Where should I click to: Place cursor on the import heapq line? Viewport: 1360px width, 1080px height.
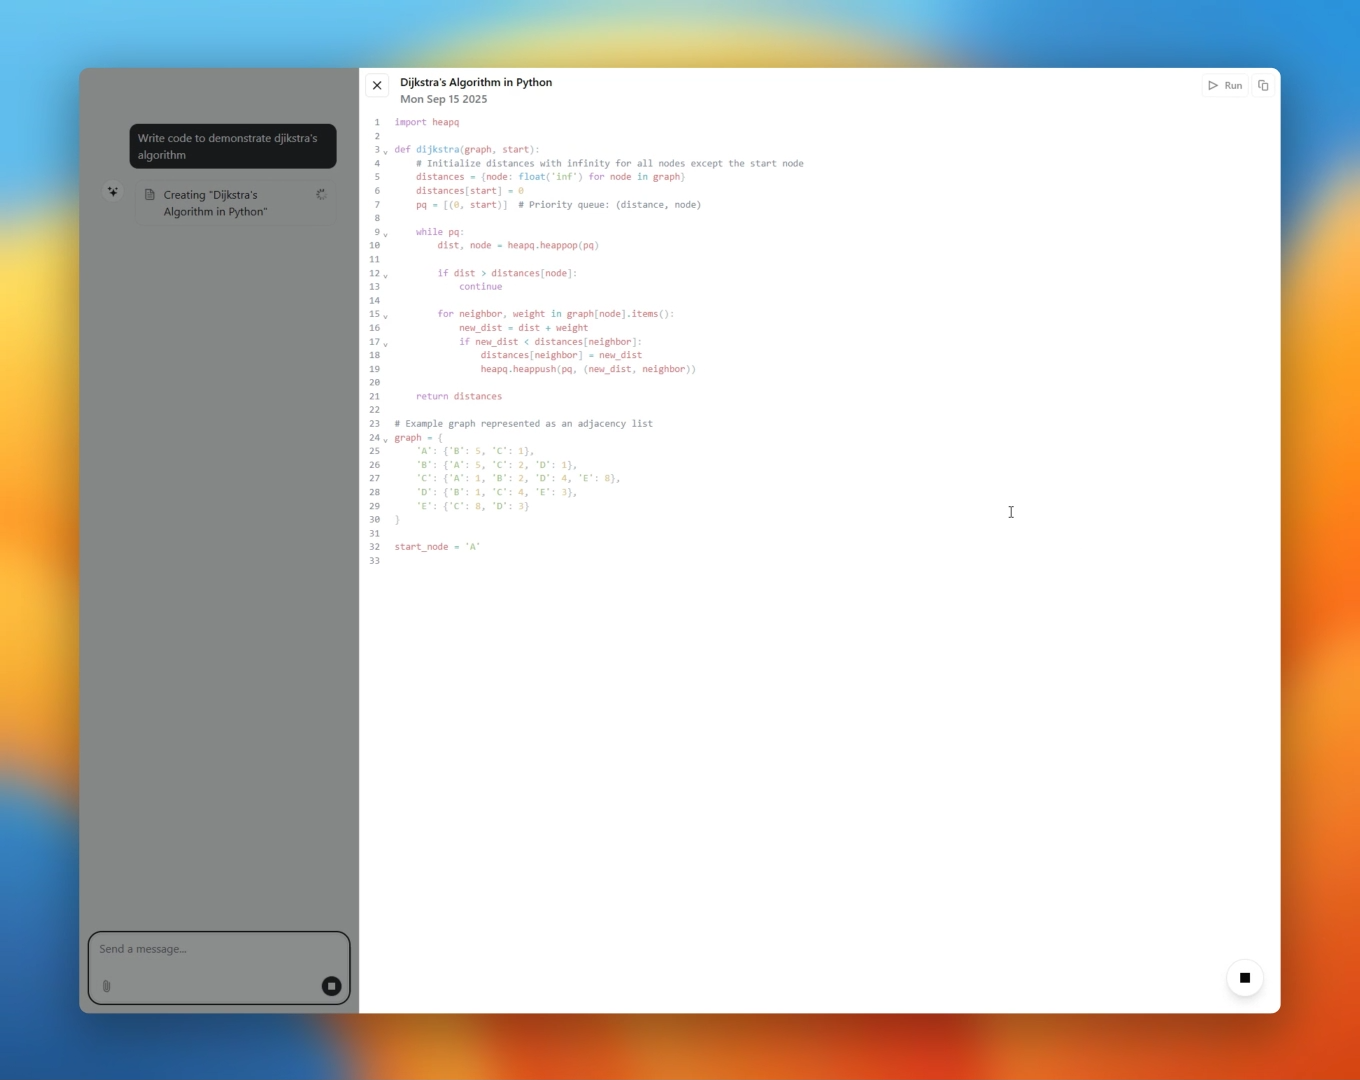point(427,122)
